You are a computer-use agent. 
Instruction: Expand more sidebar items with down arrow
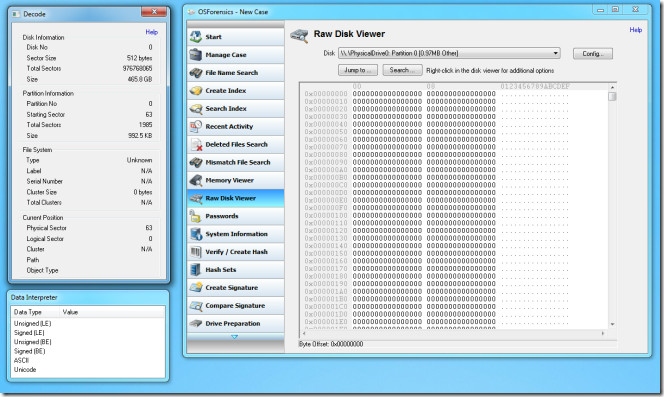tap(235, 337)
